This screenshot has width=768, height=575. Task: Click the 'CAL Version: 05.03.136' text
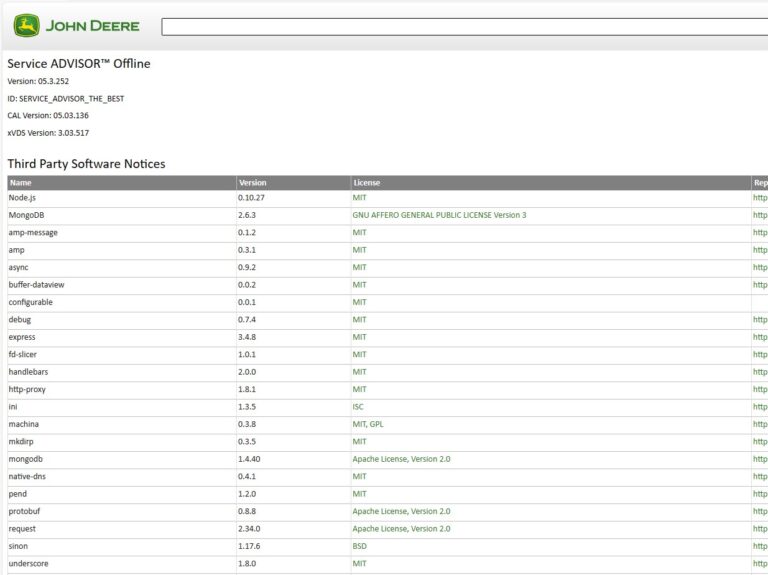48,116
